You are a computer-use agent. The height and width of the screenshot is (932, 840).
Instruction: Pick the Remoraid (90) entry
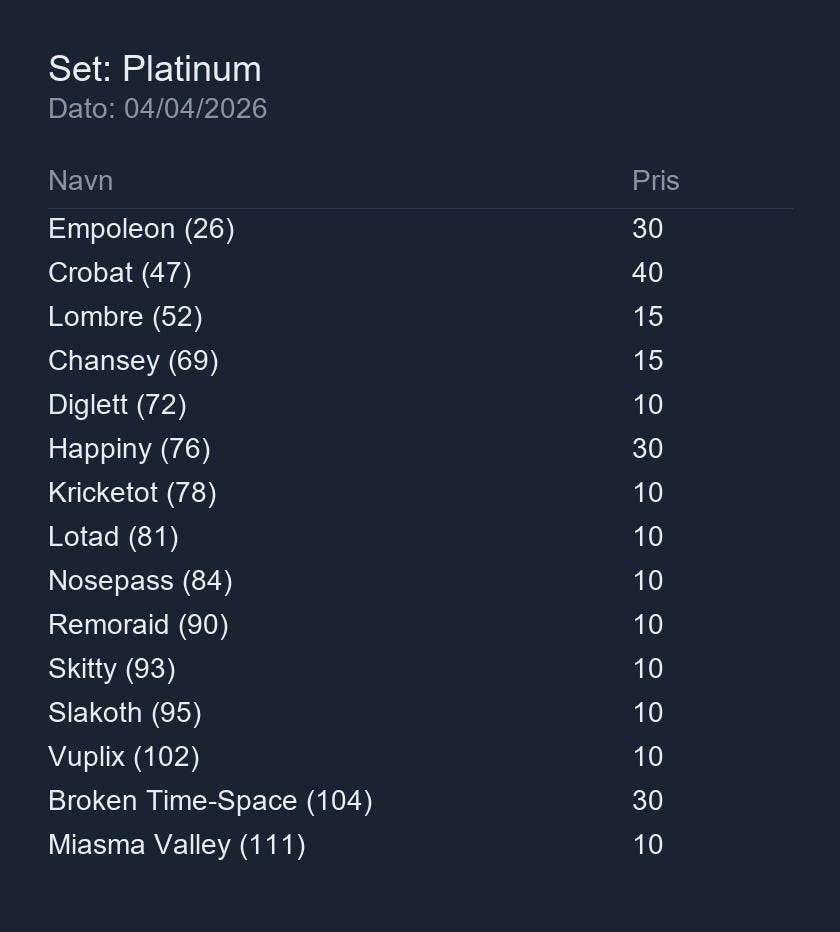pyautogui.click(x=138, y=625)
